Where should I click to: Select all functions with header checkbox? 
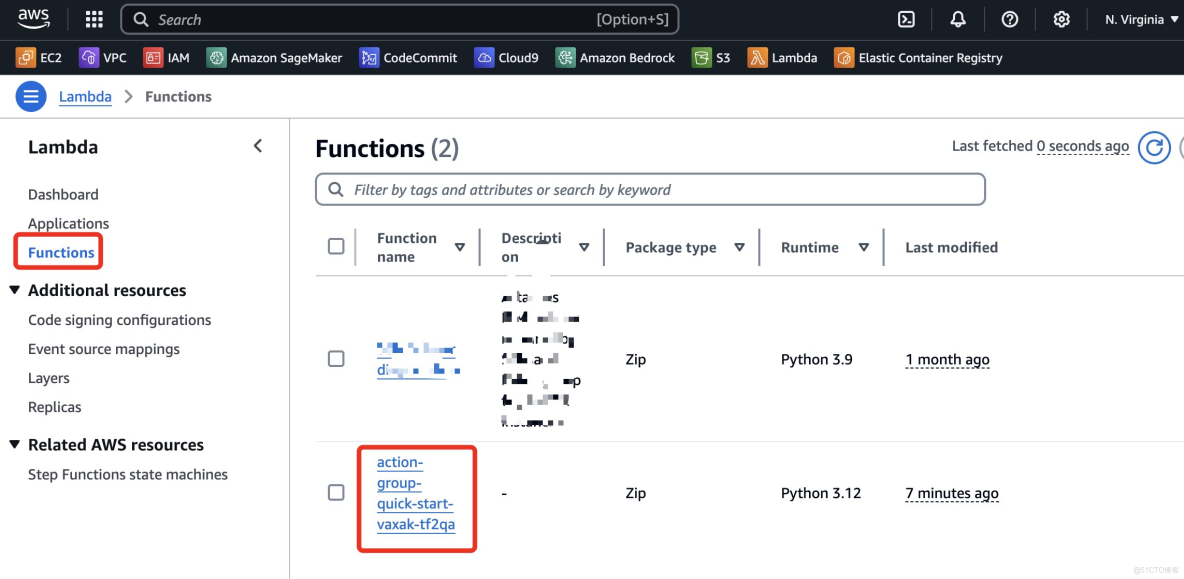pyautogui.click(x=336, y=247)
